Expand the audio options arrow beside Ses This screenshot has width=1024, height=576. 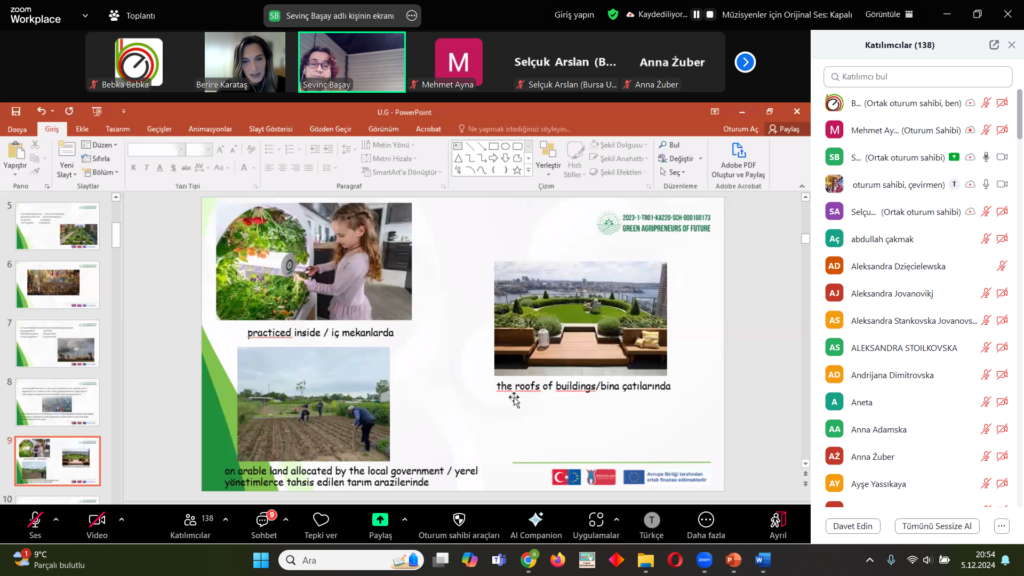point(56,519)
